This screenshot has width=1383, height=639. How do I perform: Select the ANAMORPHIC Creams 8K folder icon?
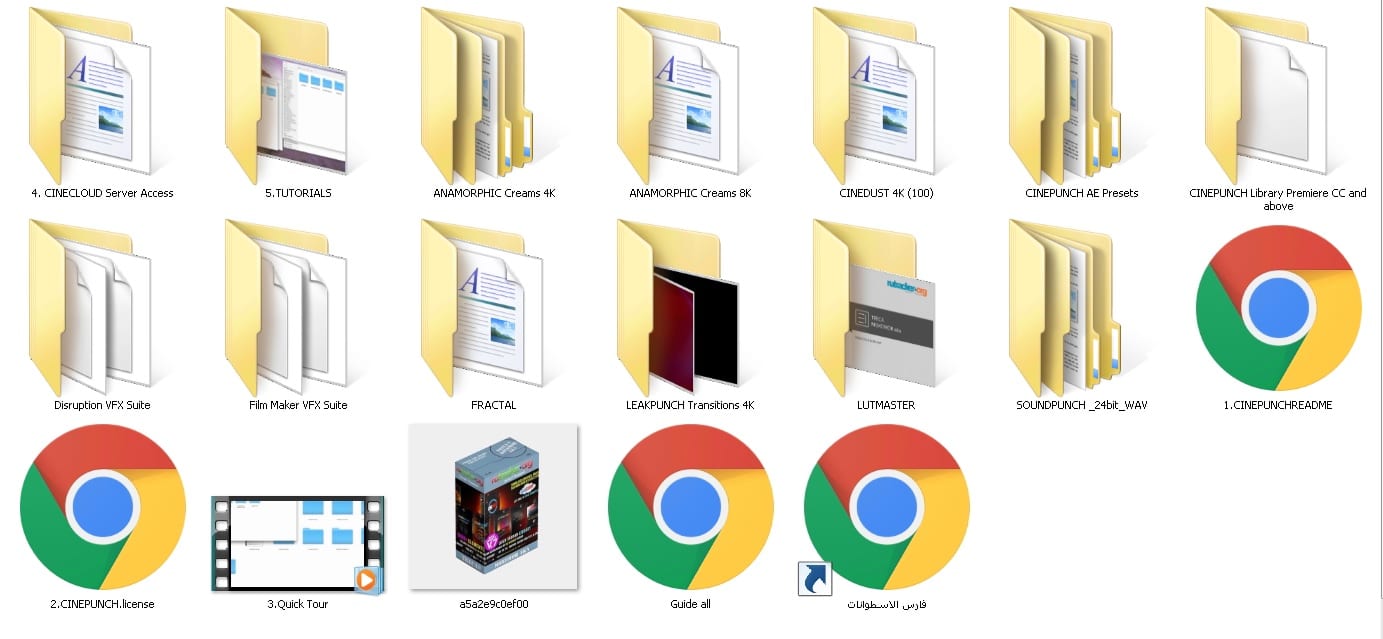coord(678,95)
